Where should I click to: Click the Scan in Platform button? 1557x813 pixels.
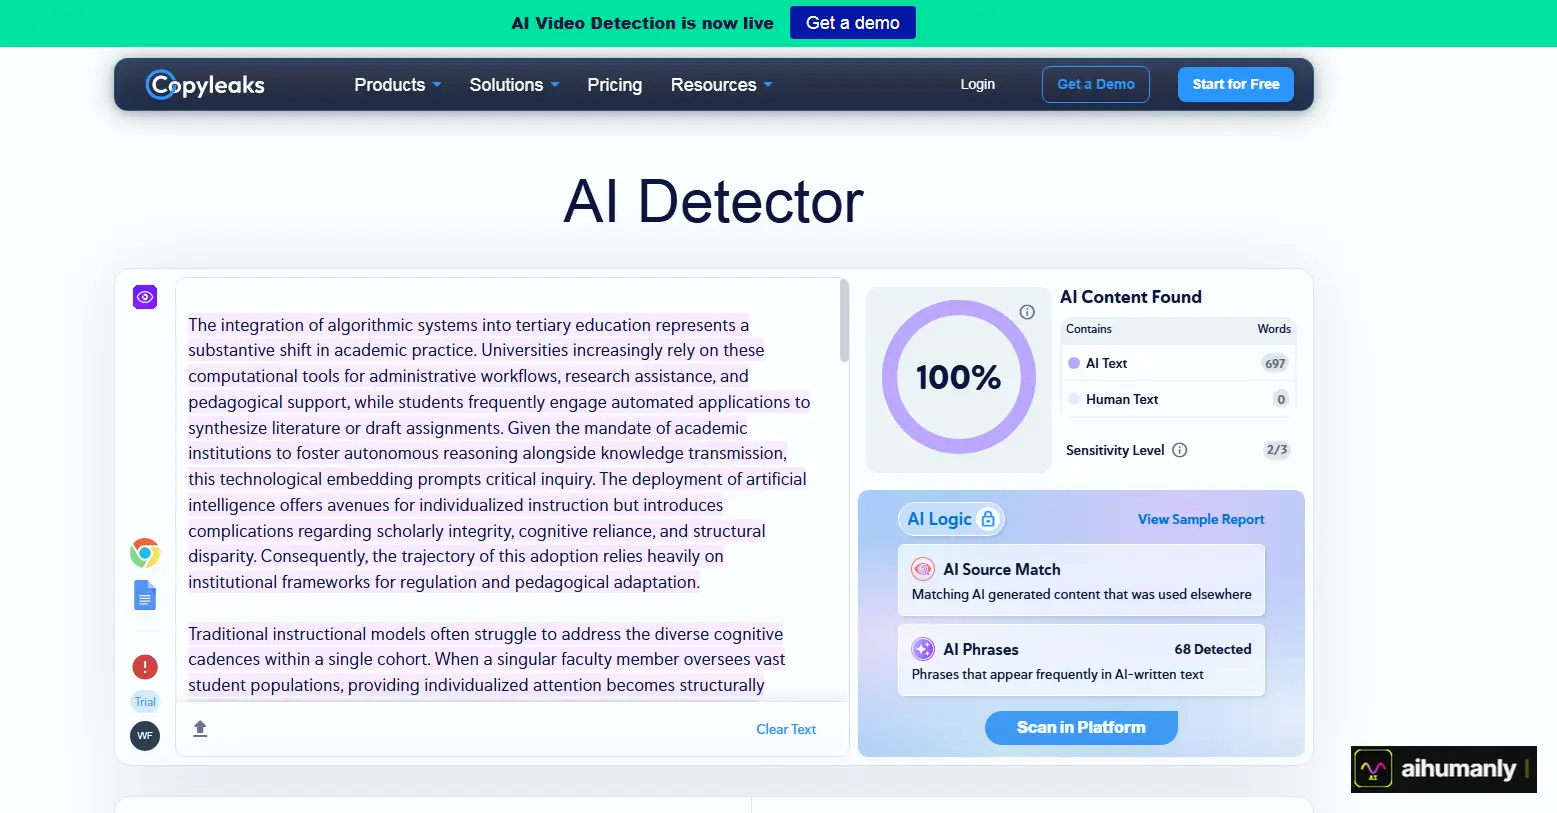click(x=1081, y=727)
